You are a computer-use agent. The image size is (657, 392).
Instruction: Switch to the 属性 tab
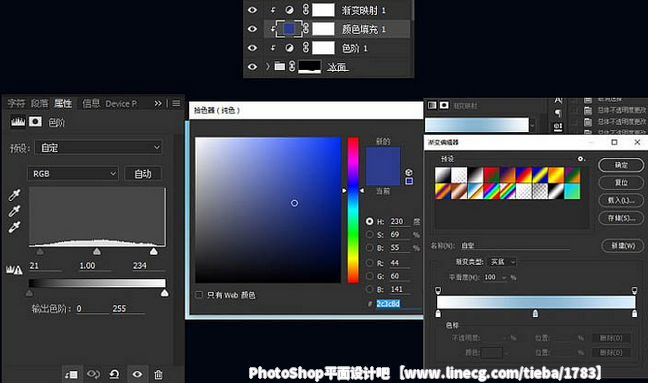click(x=63, y=103)
